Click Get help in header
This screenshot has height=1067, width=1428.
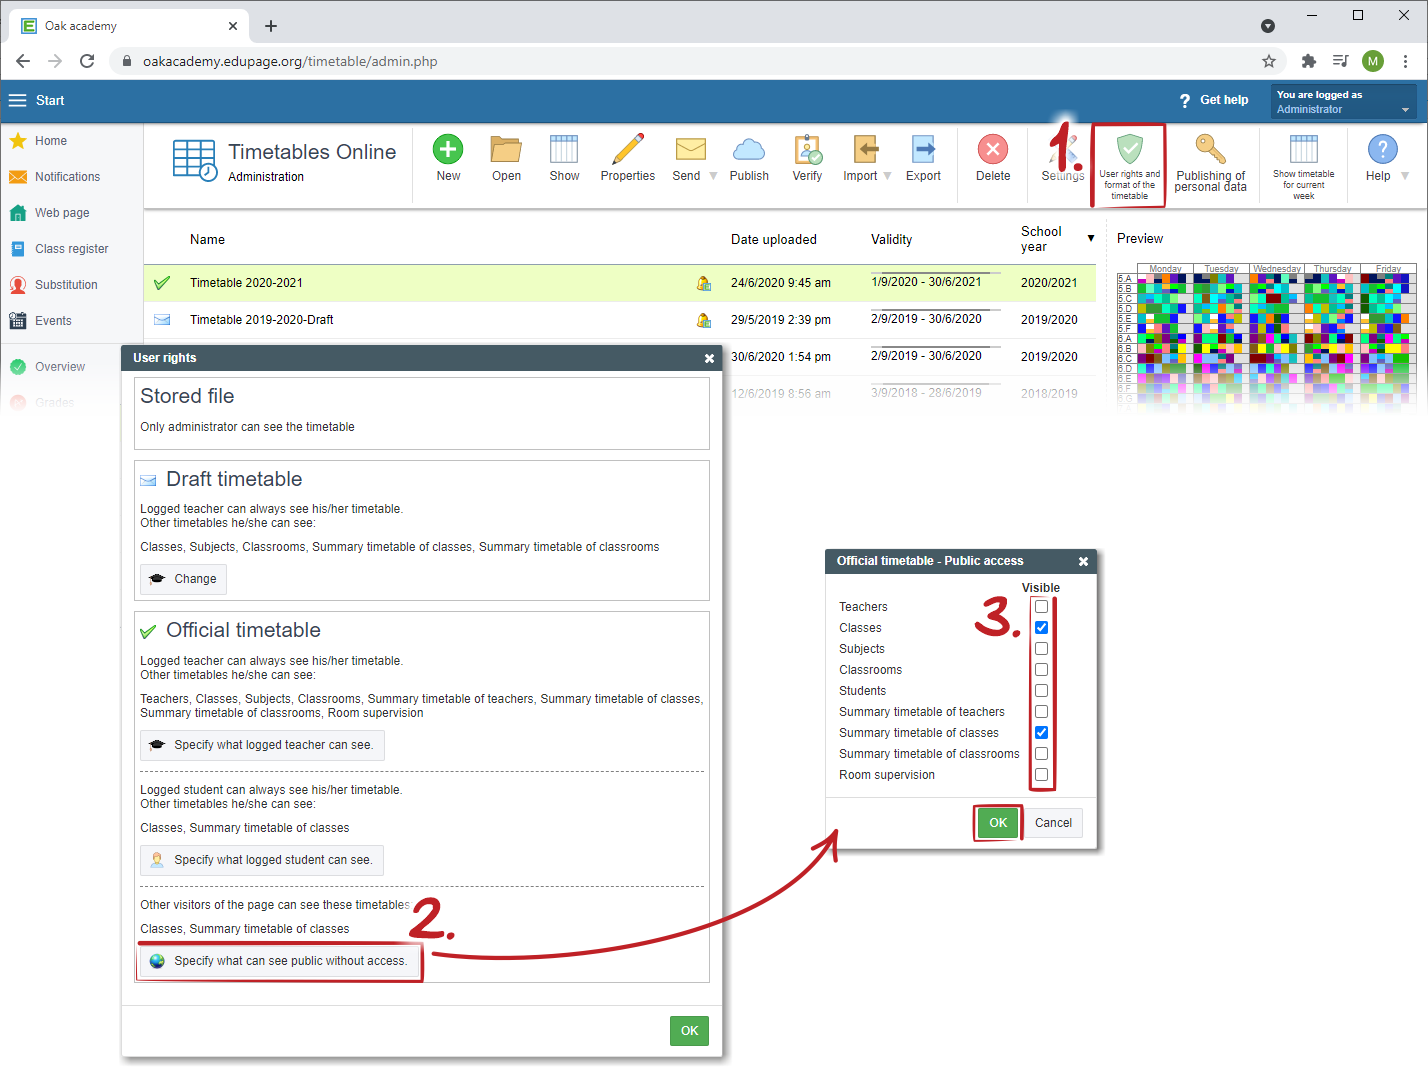(x=1214, y=100)
